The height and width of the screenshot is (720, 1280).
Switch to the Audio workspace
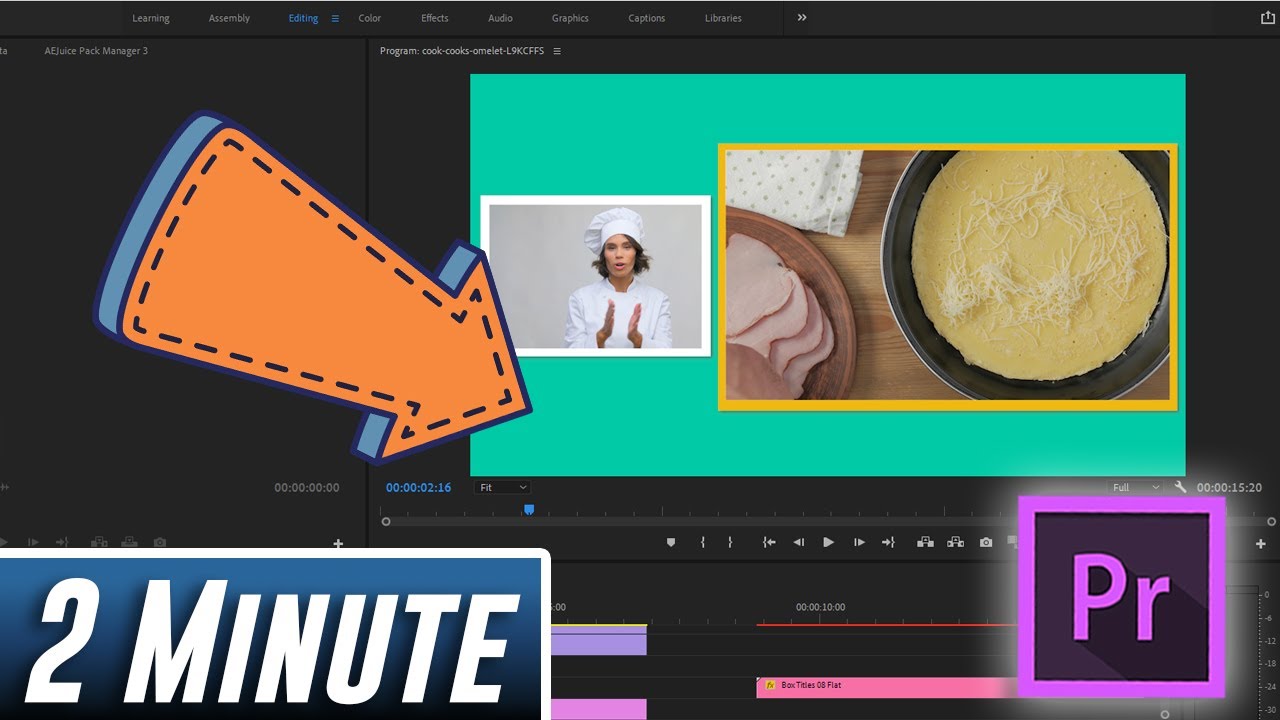[500, 18]
